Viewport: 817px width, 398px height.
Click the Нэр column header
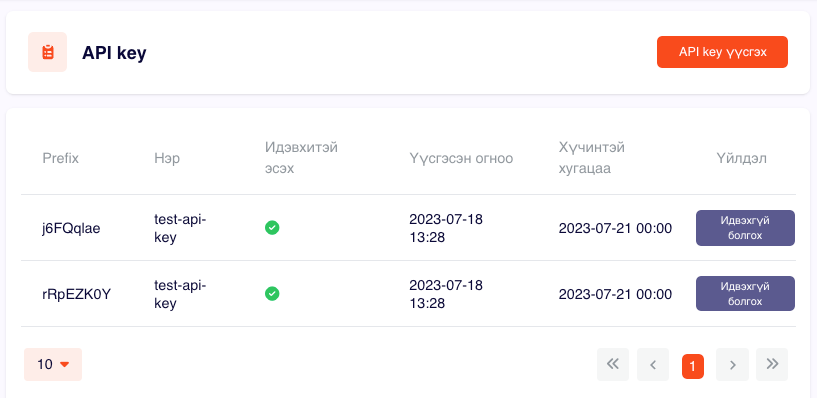pyautogui.click(x=167, y=158)
